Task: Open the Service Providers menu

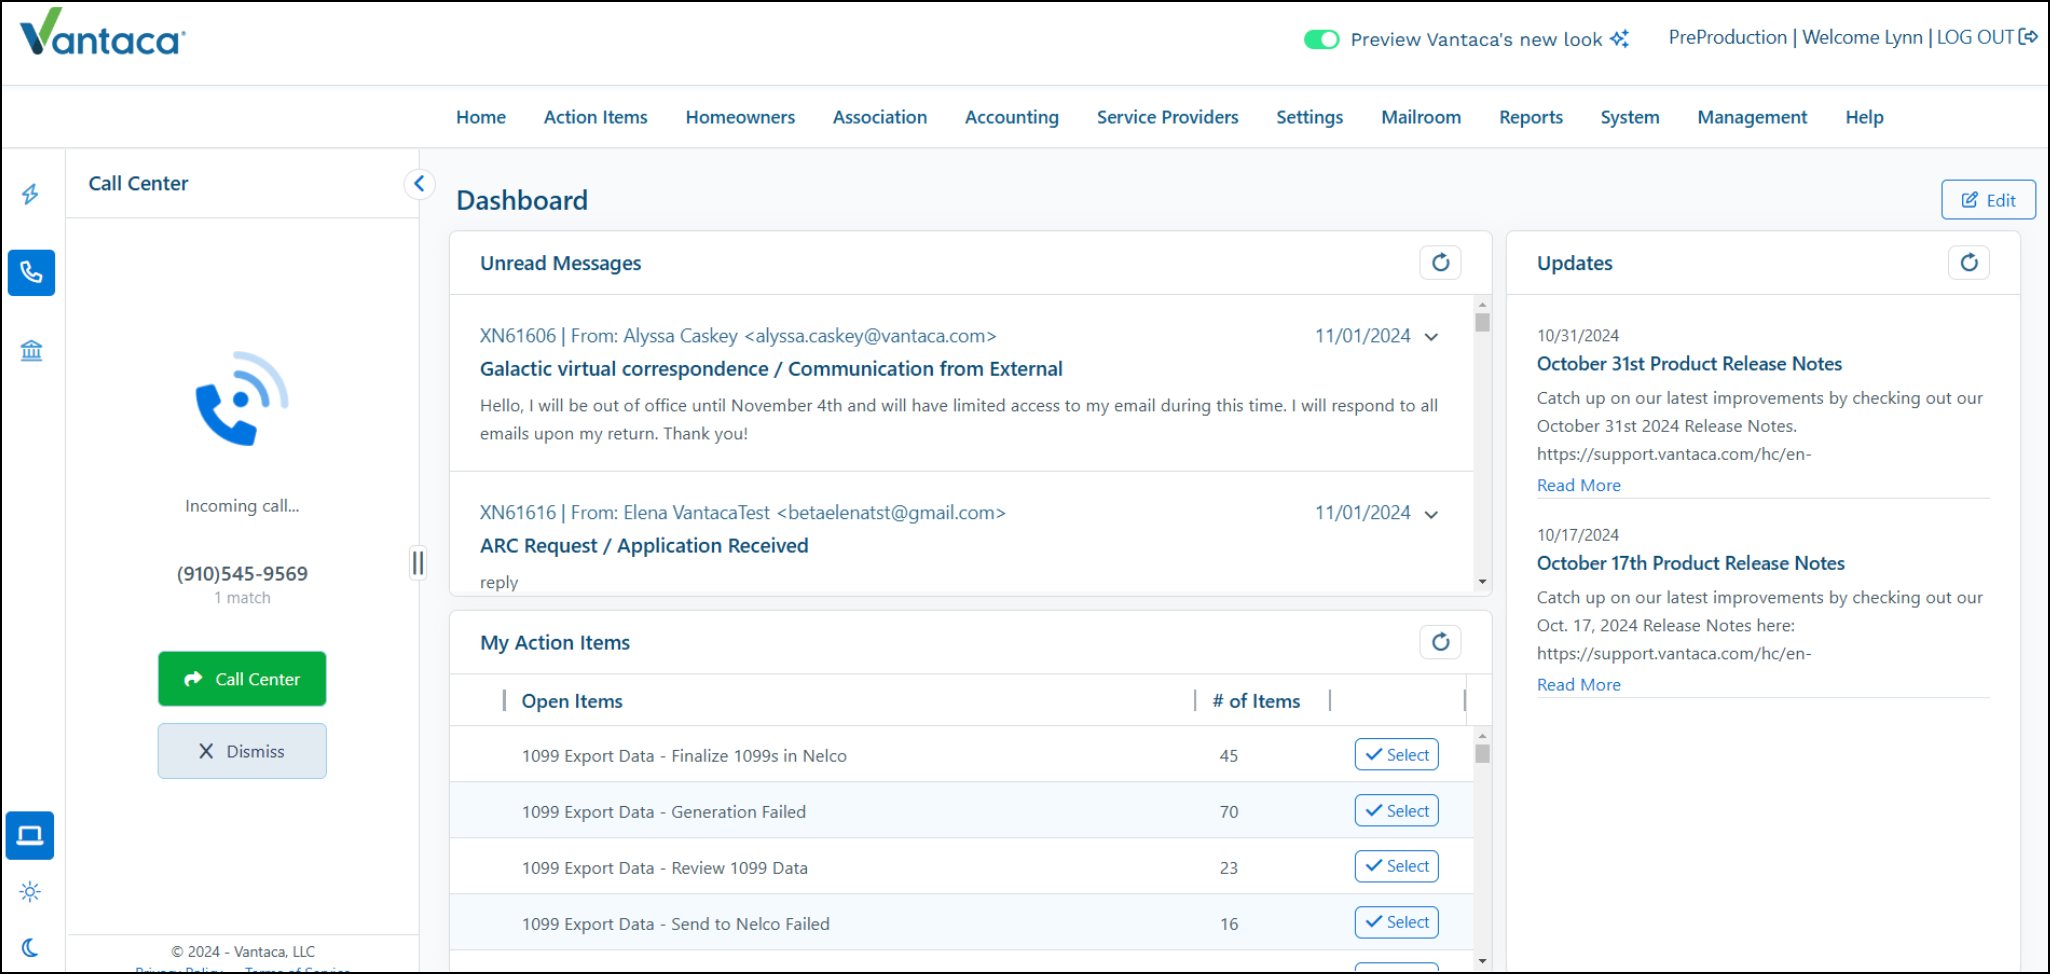Action: (1167, 117)
